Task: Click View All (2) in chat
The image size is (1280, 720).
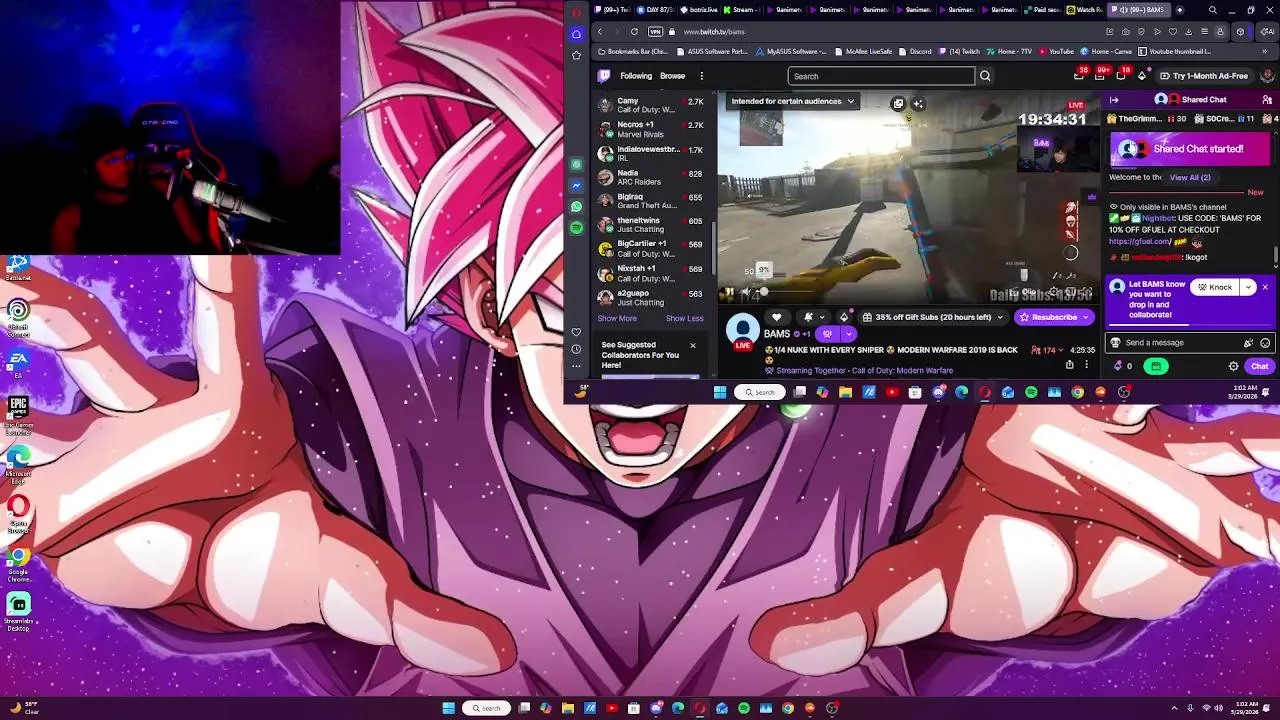Action: pos(1190,178)
